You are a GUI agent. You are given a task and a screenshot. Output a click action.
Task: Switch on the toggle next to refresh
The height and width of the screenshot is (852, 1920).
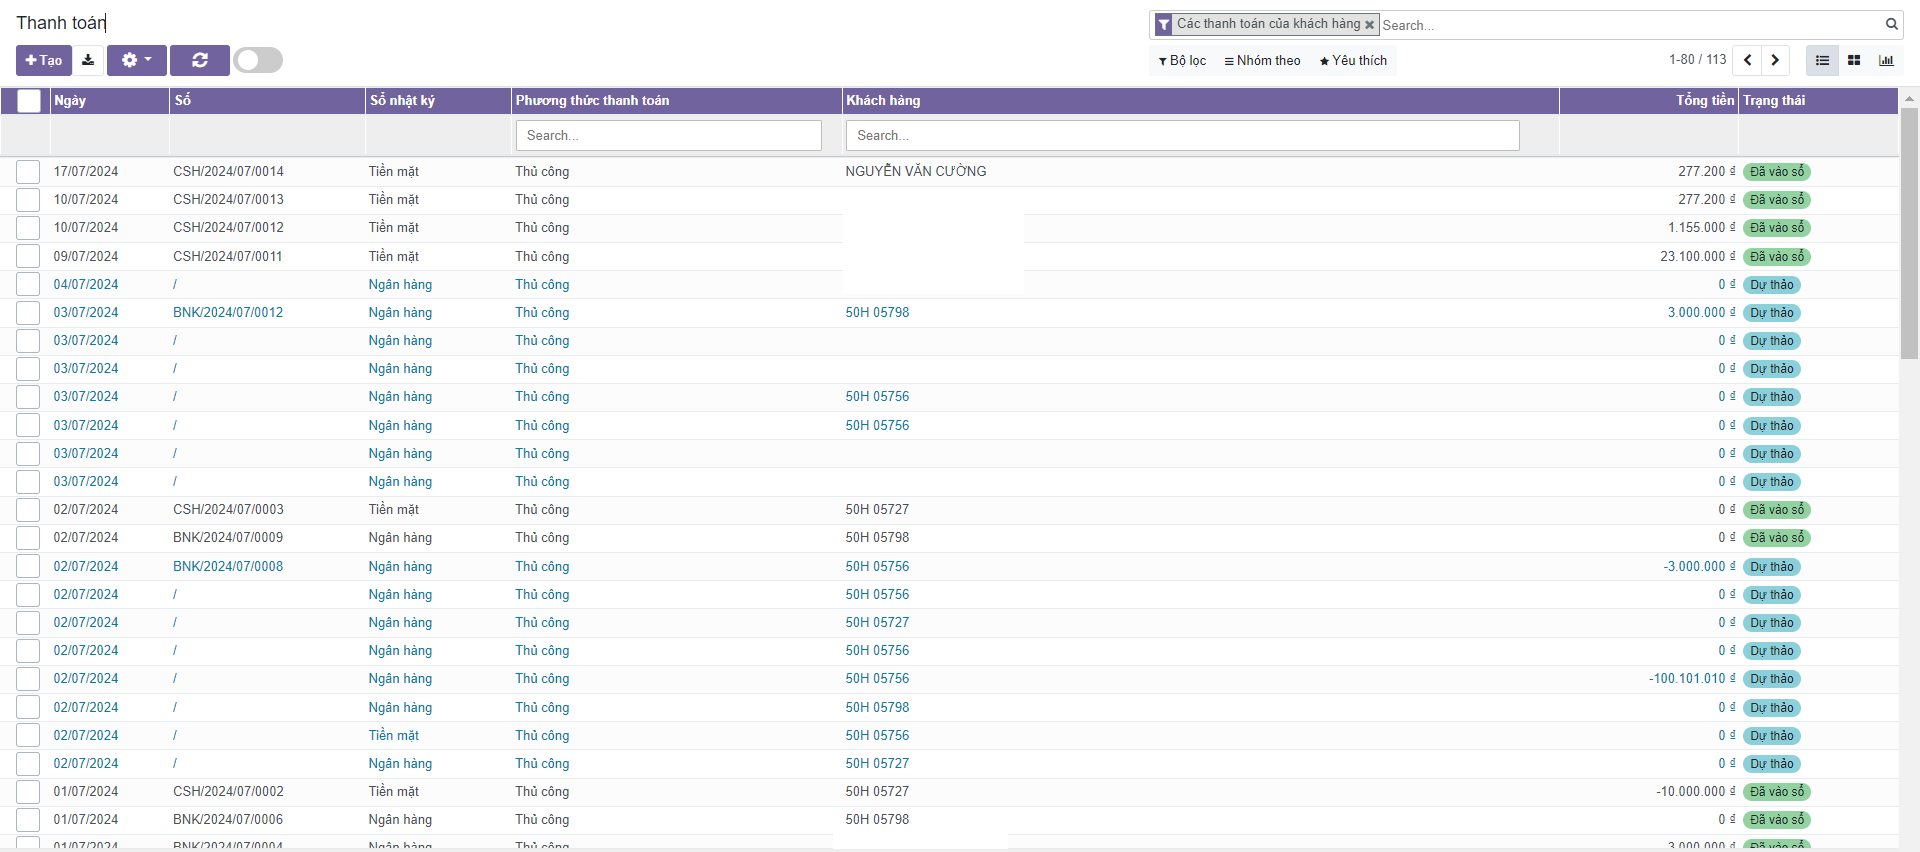click(x=258, y=60)
